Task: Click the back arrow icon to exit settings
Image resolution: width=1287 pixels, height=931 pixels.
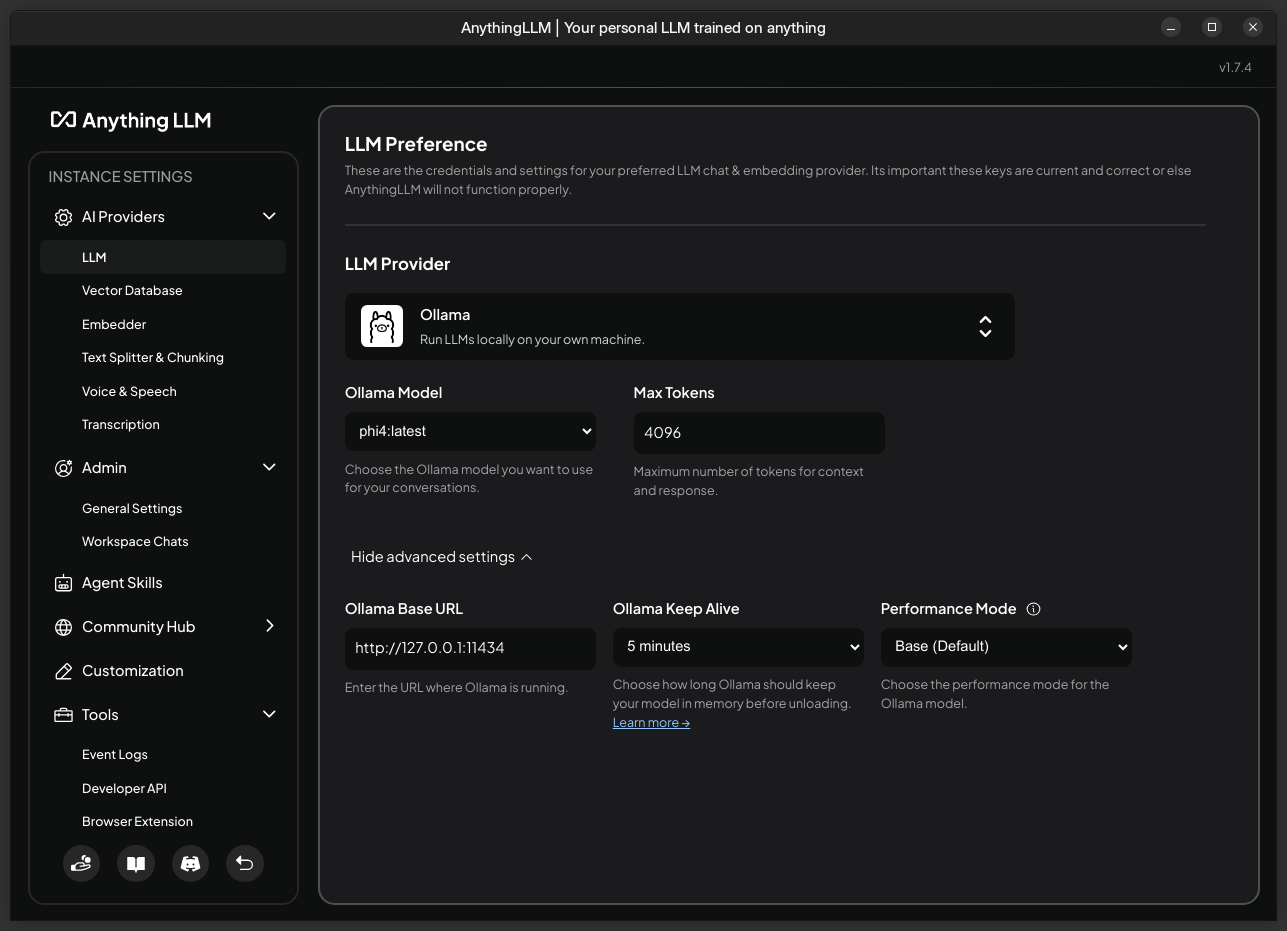Action: (245, 863)
